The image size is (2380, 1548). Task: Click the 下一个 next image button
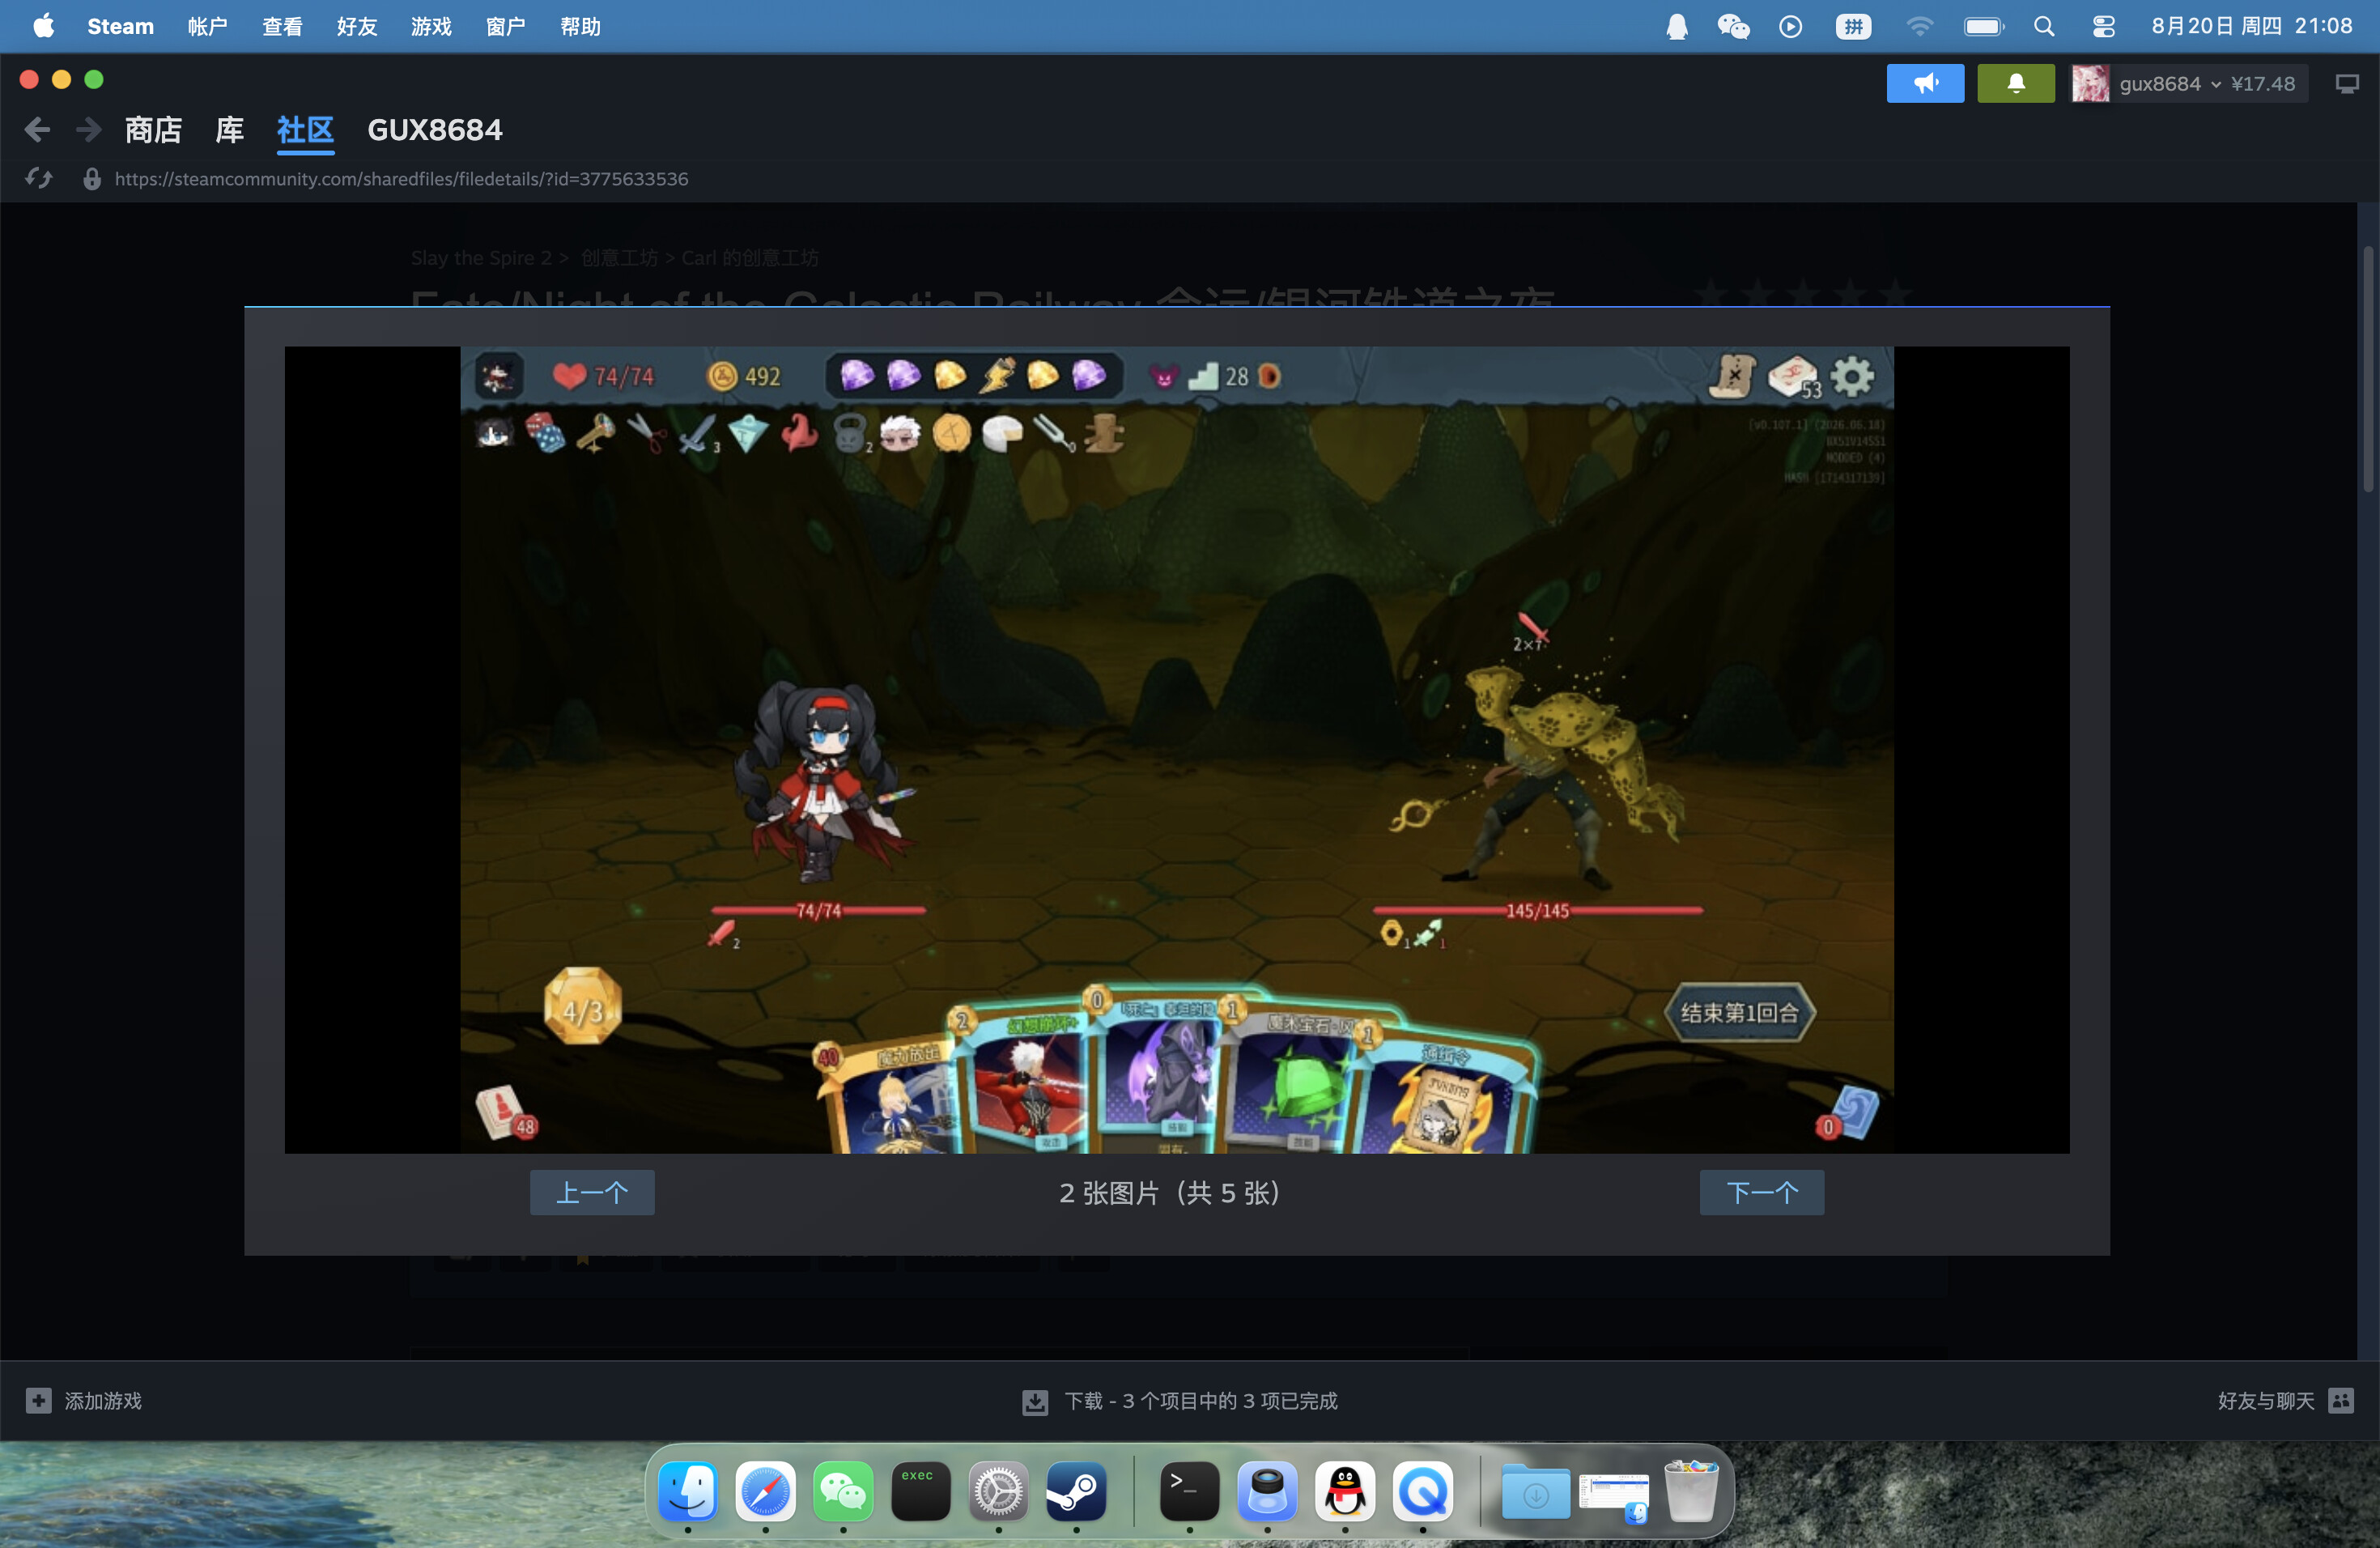tap(1762, 1192)
